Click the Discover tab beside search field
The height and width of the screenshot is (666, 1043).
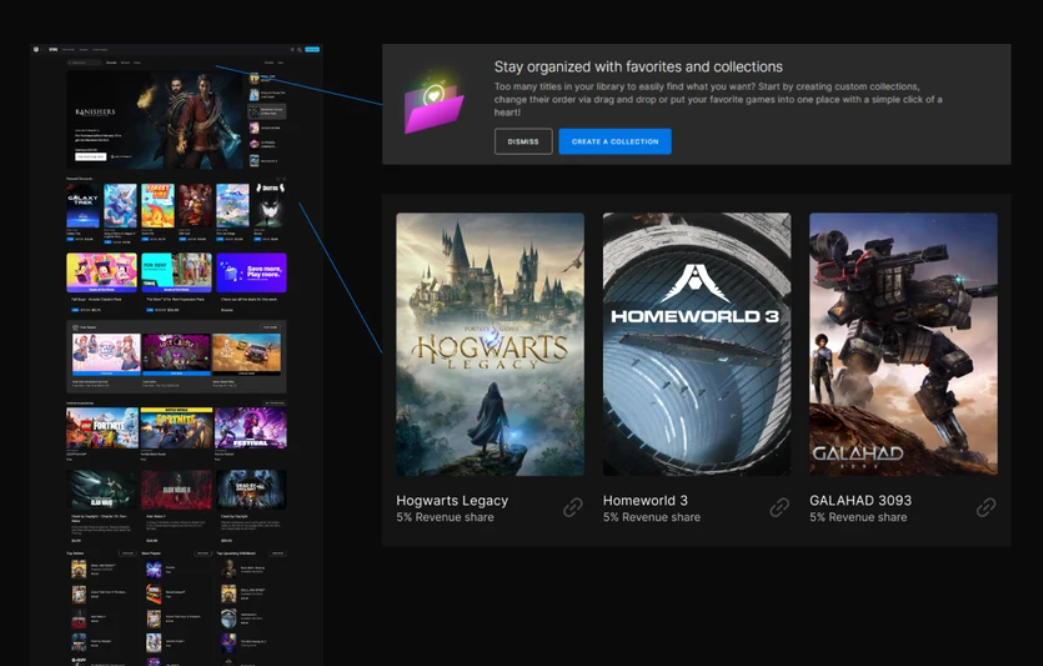(x=111, y=63)
